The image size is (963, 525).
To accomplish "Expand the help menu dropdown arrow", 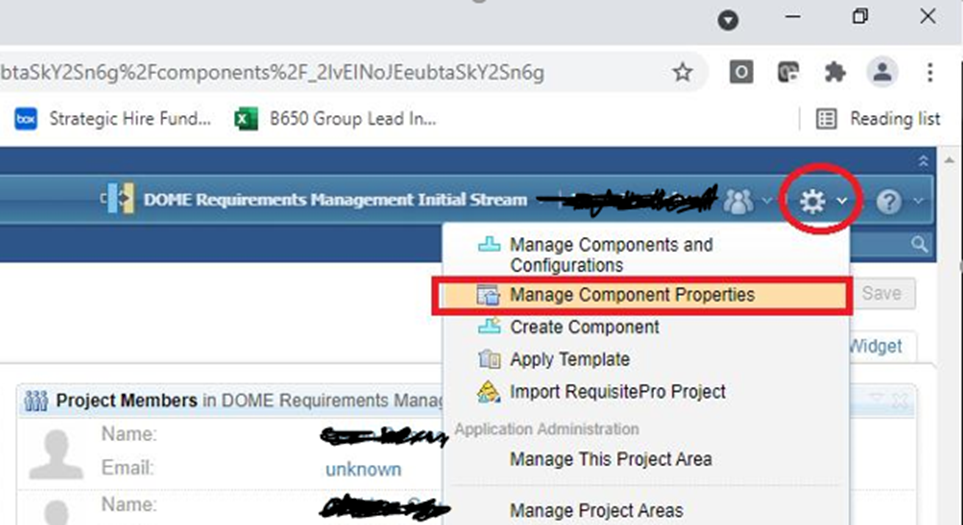I will point(917,202).
